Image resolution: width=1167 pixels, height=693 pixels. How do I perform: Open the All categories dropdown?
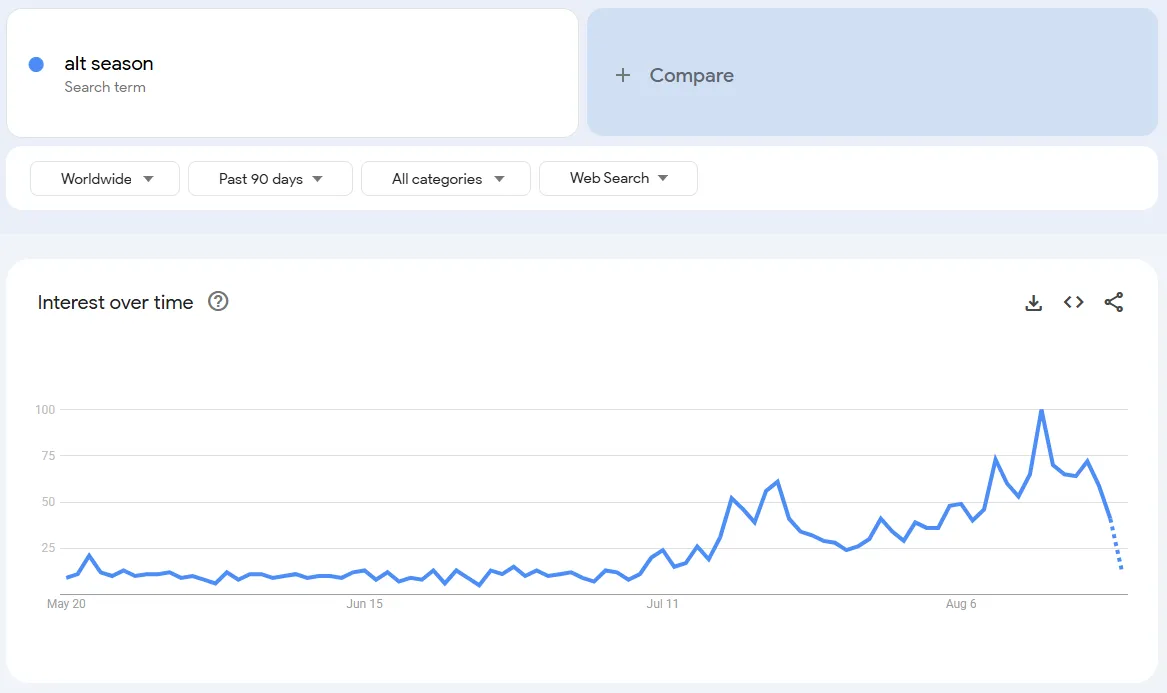446,179
